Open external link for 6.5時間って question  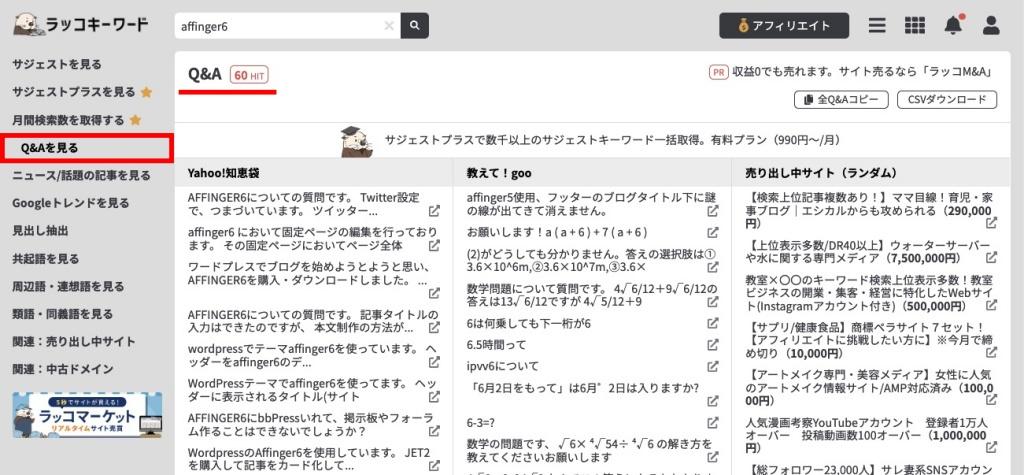713,345
